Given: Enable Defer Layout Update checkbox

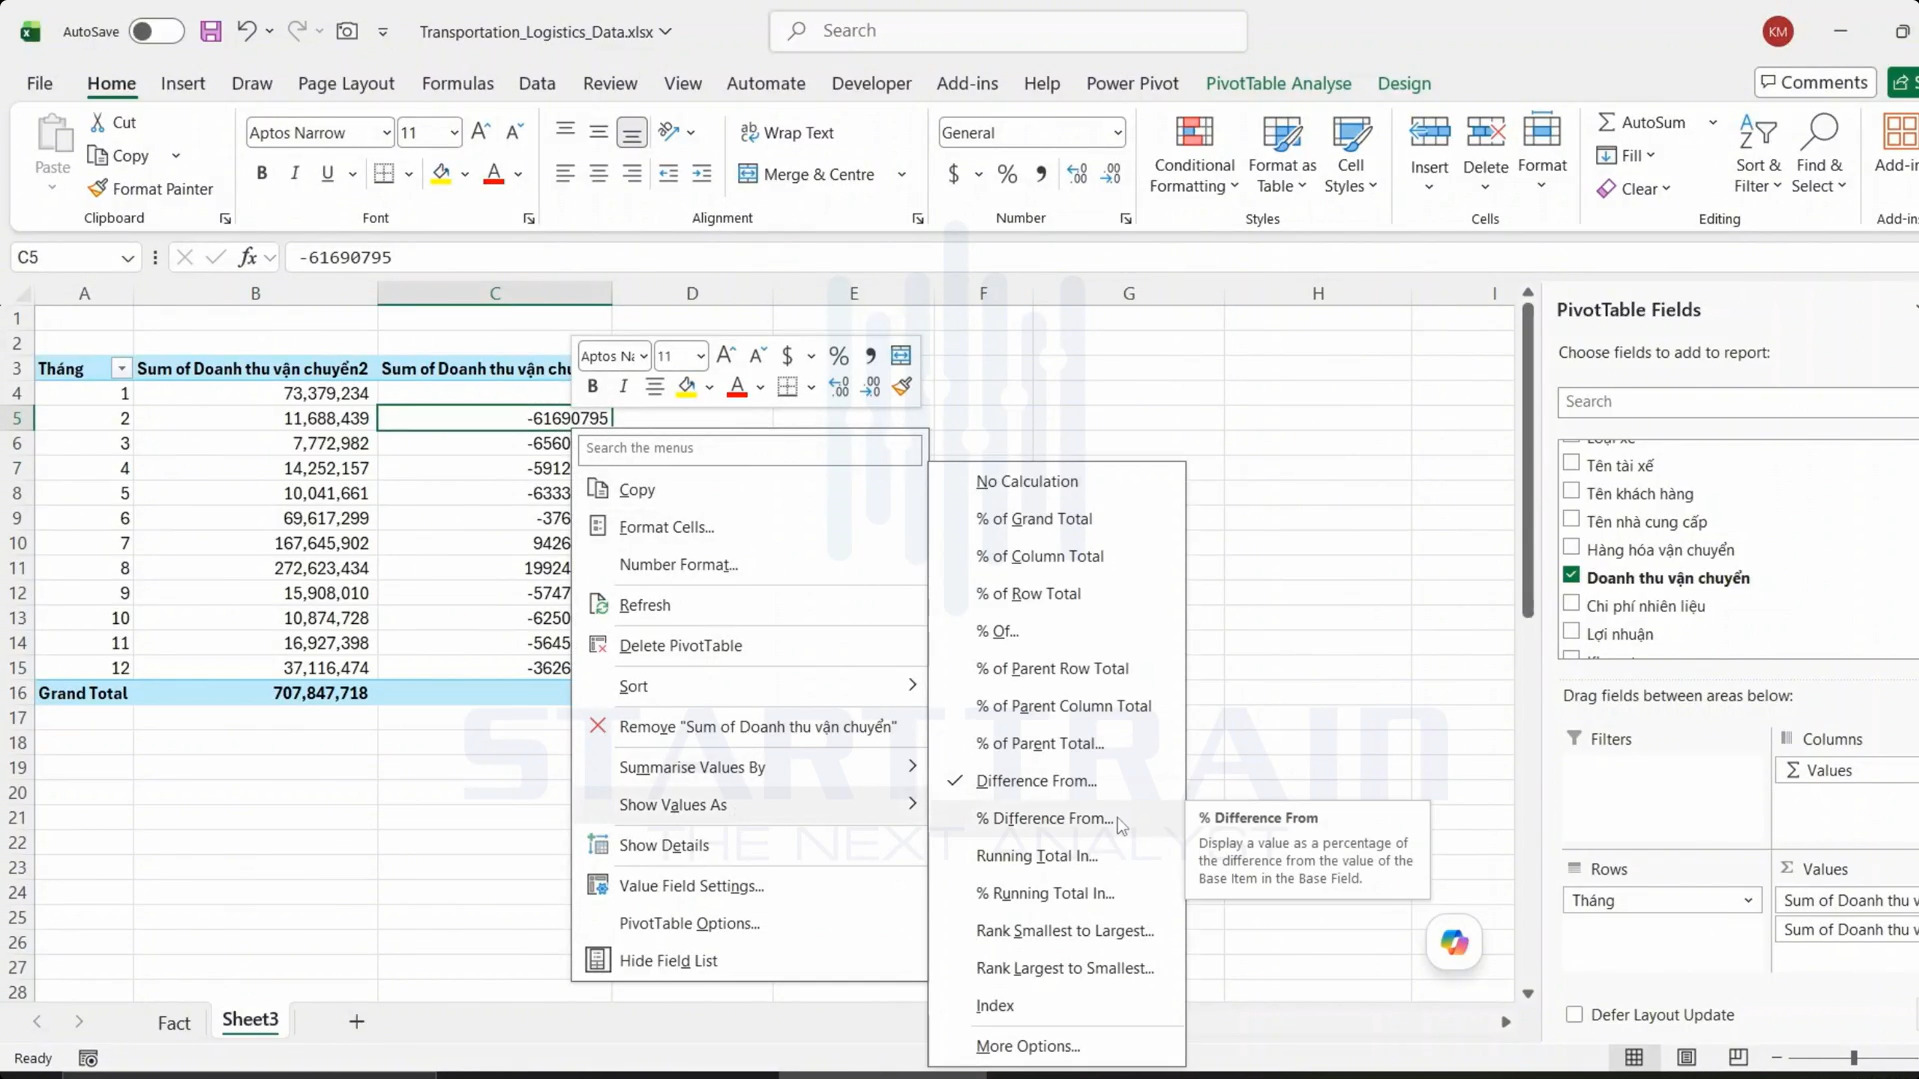Looking at the screenshot, I should pos(1574,1014).
